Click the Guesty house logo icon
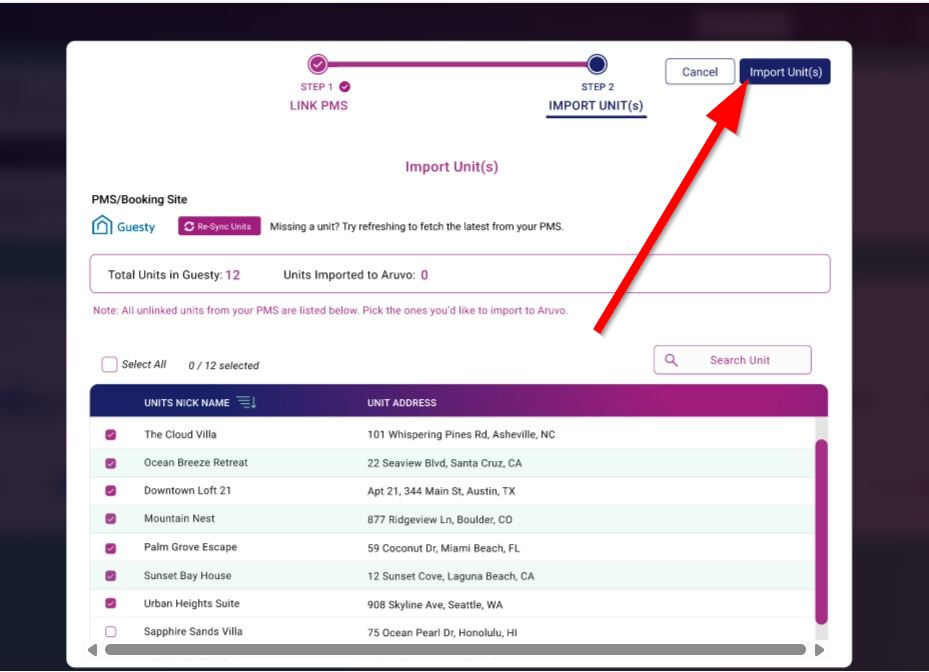Image resolution: width=929 pixels, height=672 pixels. pyautogui.click(x=102, y=225)
